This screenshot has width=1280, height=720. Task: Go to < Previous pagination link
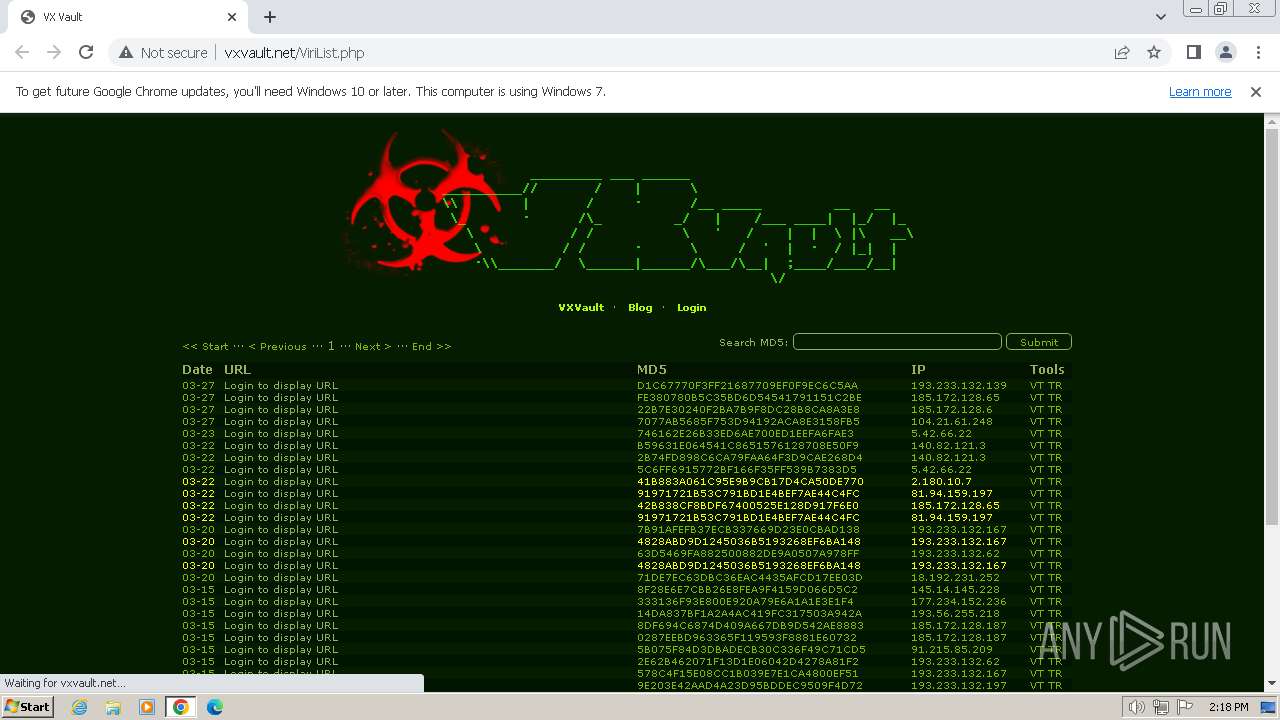click(277, 346)
